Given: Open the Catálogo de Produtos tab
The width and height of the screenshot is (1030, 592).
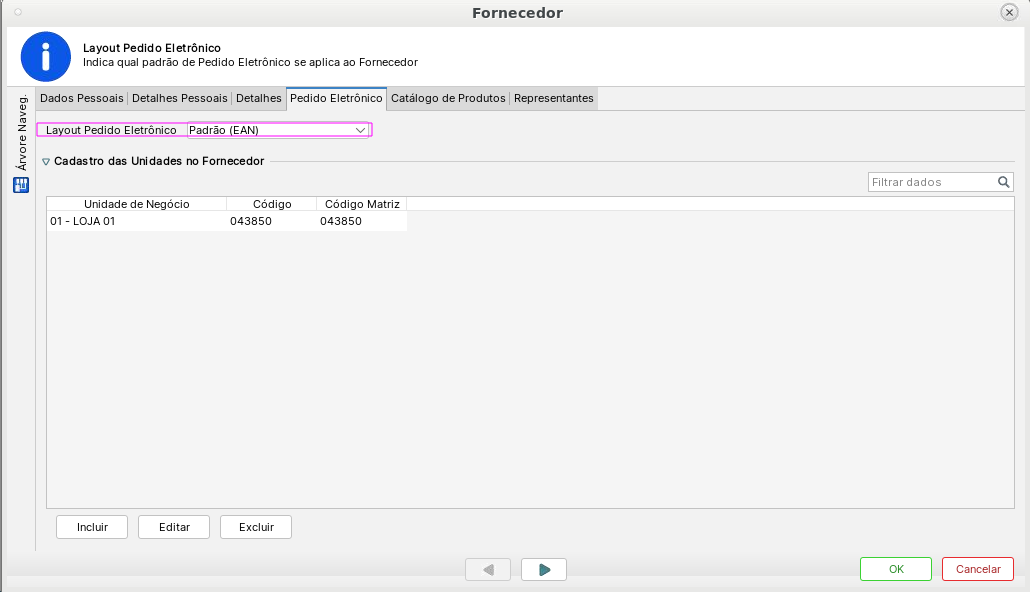Looking at the screenshot, I should pos(448,98).
